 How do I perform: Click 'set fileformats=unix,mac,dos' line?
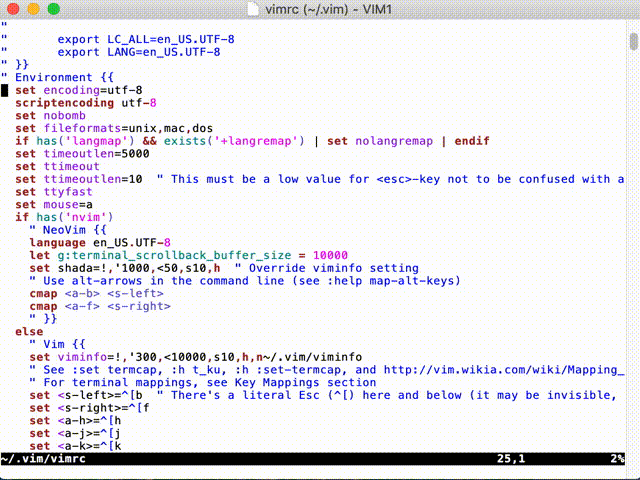pyautogui.click(x=114, y=128)
